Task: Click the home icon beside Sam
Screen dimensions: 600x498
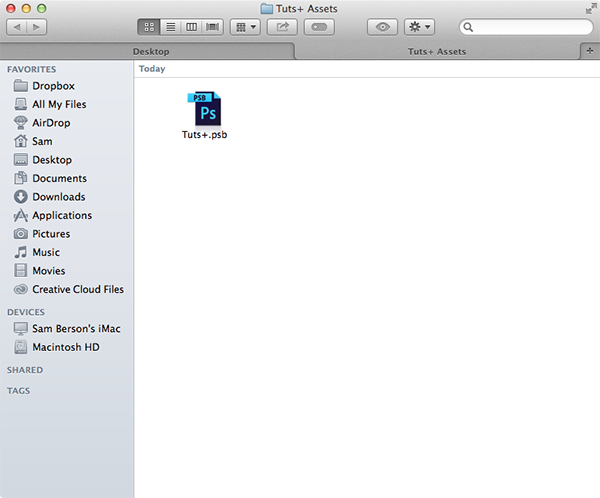Action: click(21, 141)
